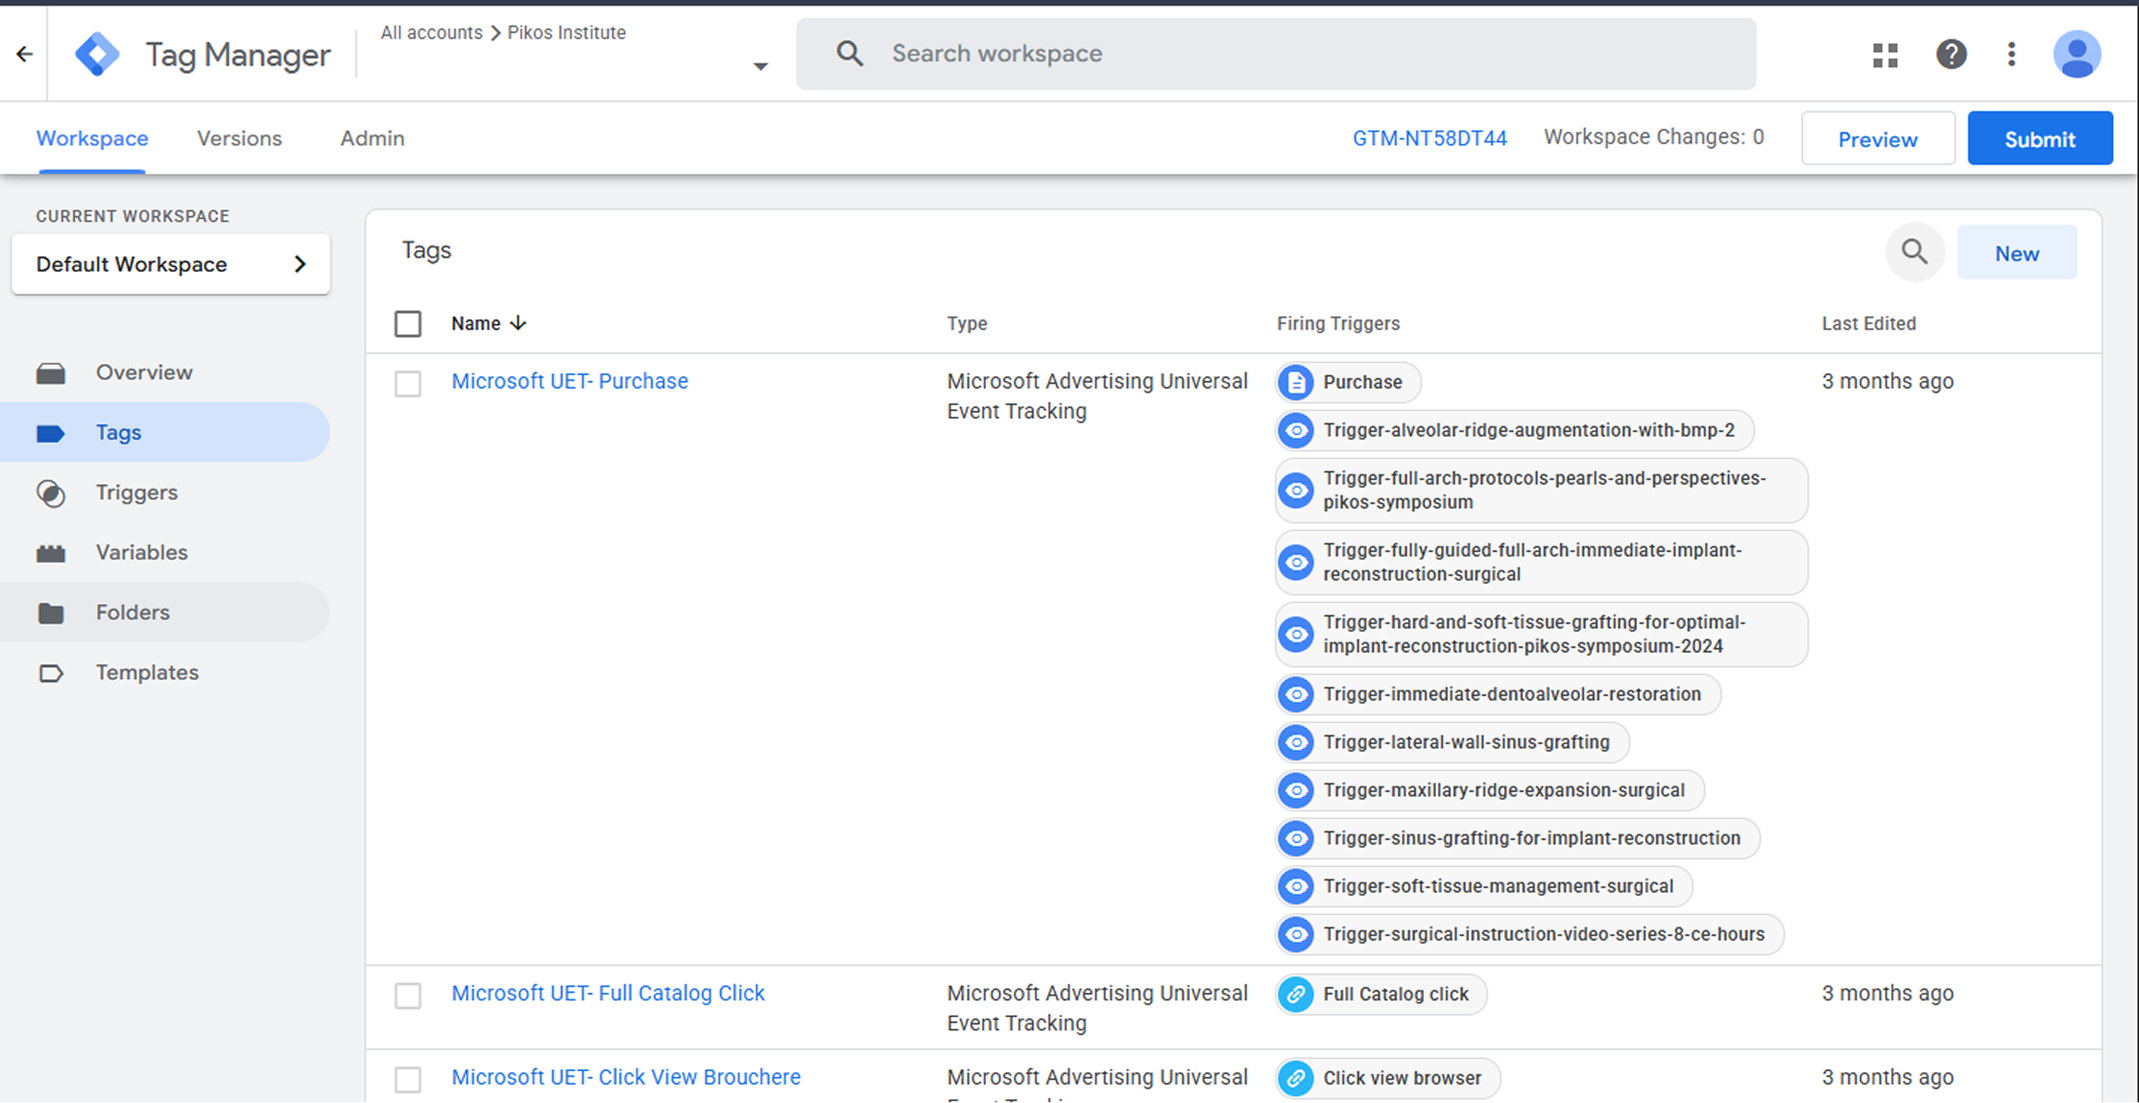Viewport: 2139px width, 1103px height.
Task: Click the Last Edited column header
Action: (x=1868, y=323)
